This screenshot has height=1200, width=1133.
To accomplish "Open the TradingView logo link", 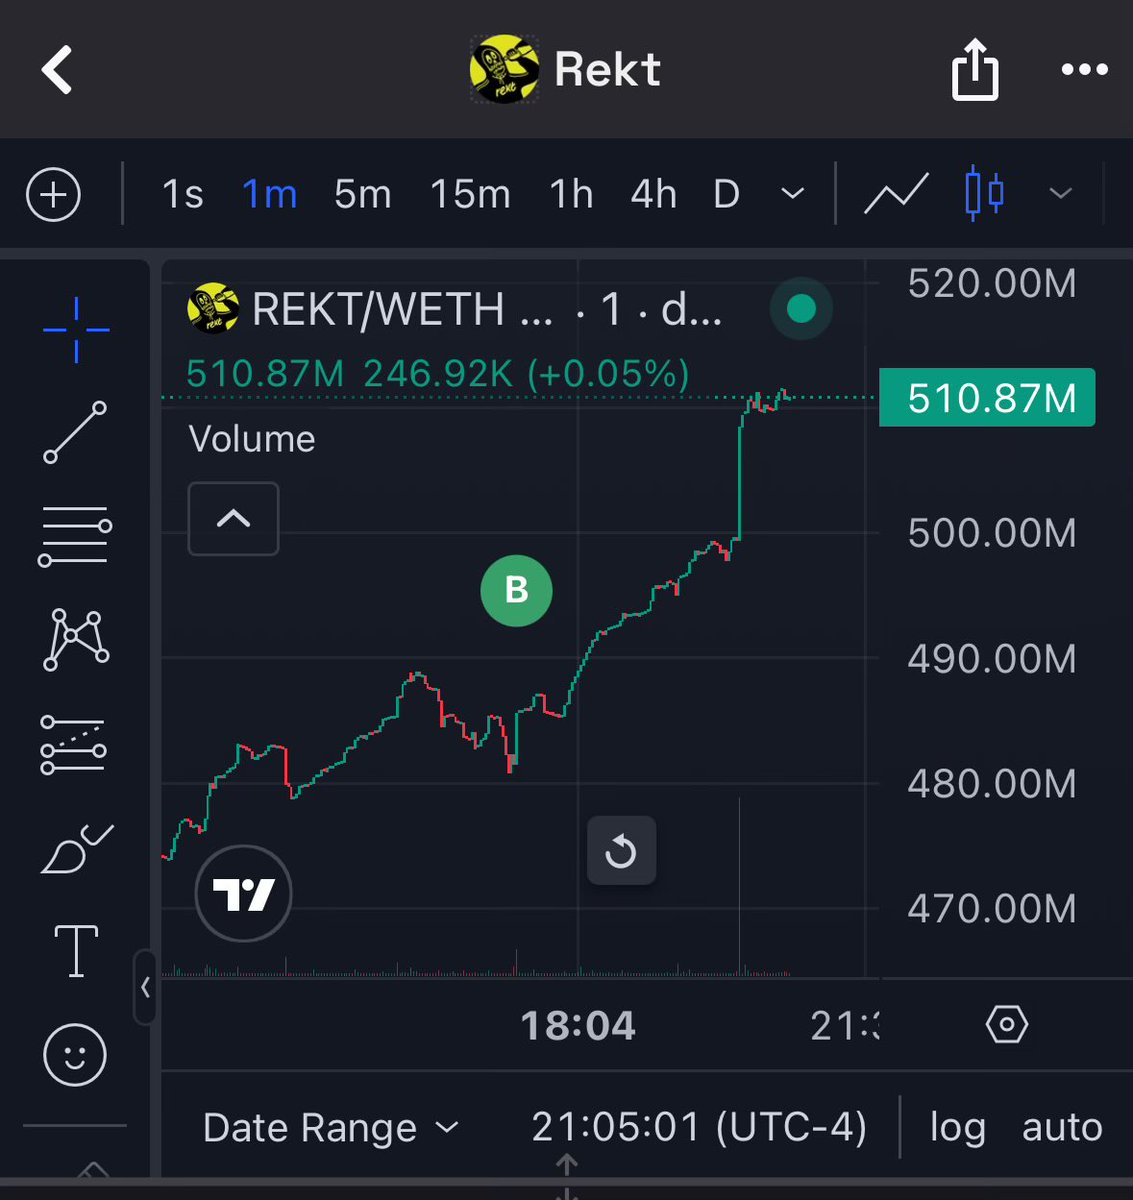I will pos(243,893).
